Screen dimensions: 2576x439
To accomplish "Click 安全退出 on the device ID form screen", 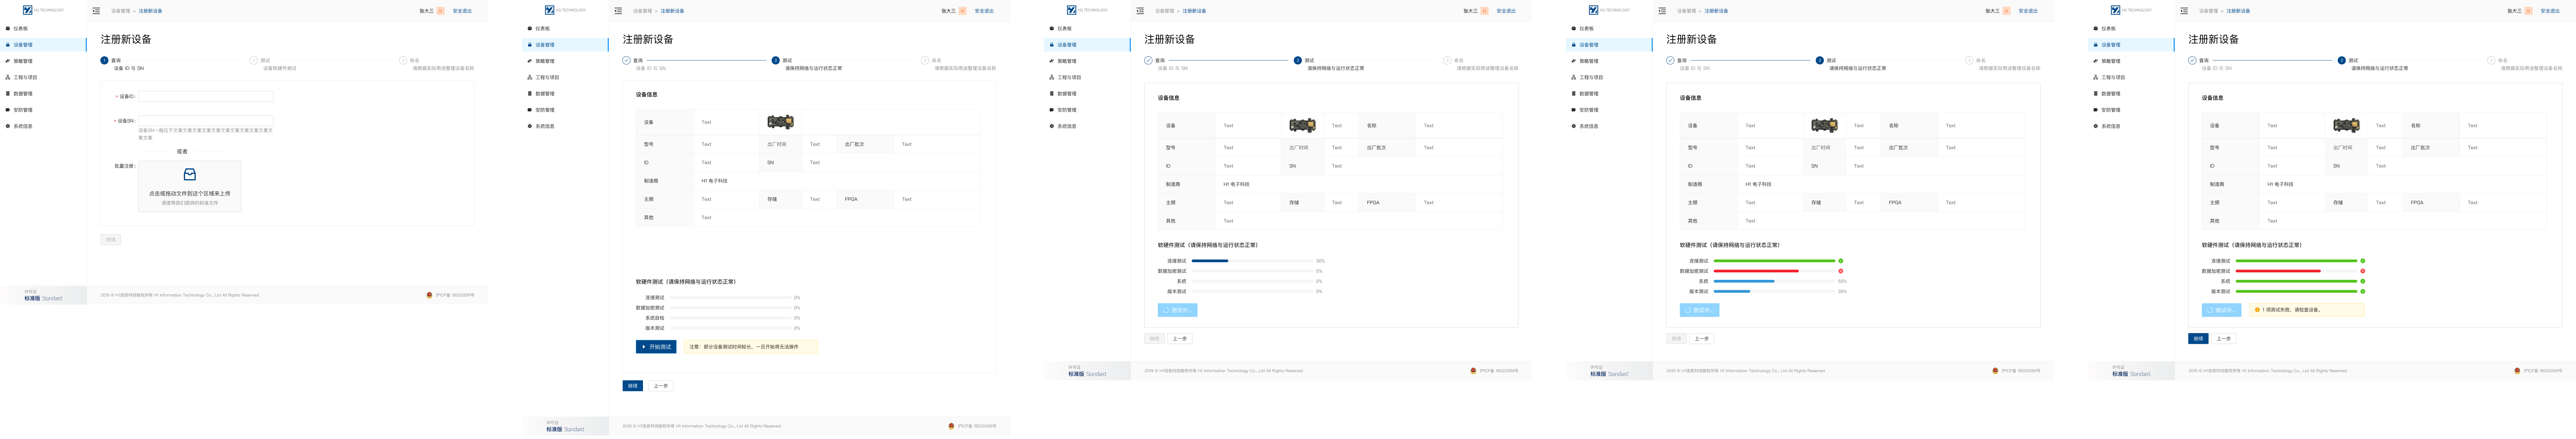I will coord(462,11).
